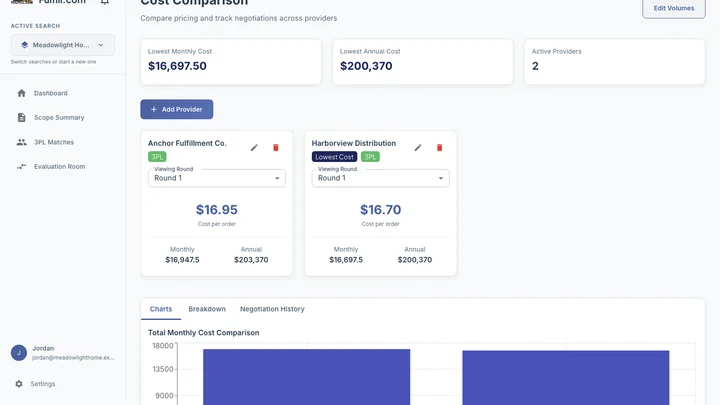
Task: Click the Add Provider button
Action: tap(177, 109)
